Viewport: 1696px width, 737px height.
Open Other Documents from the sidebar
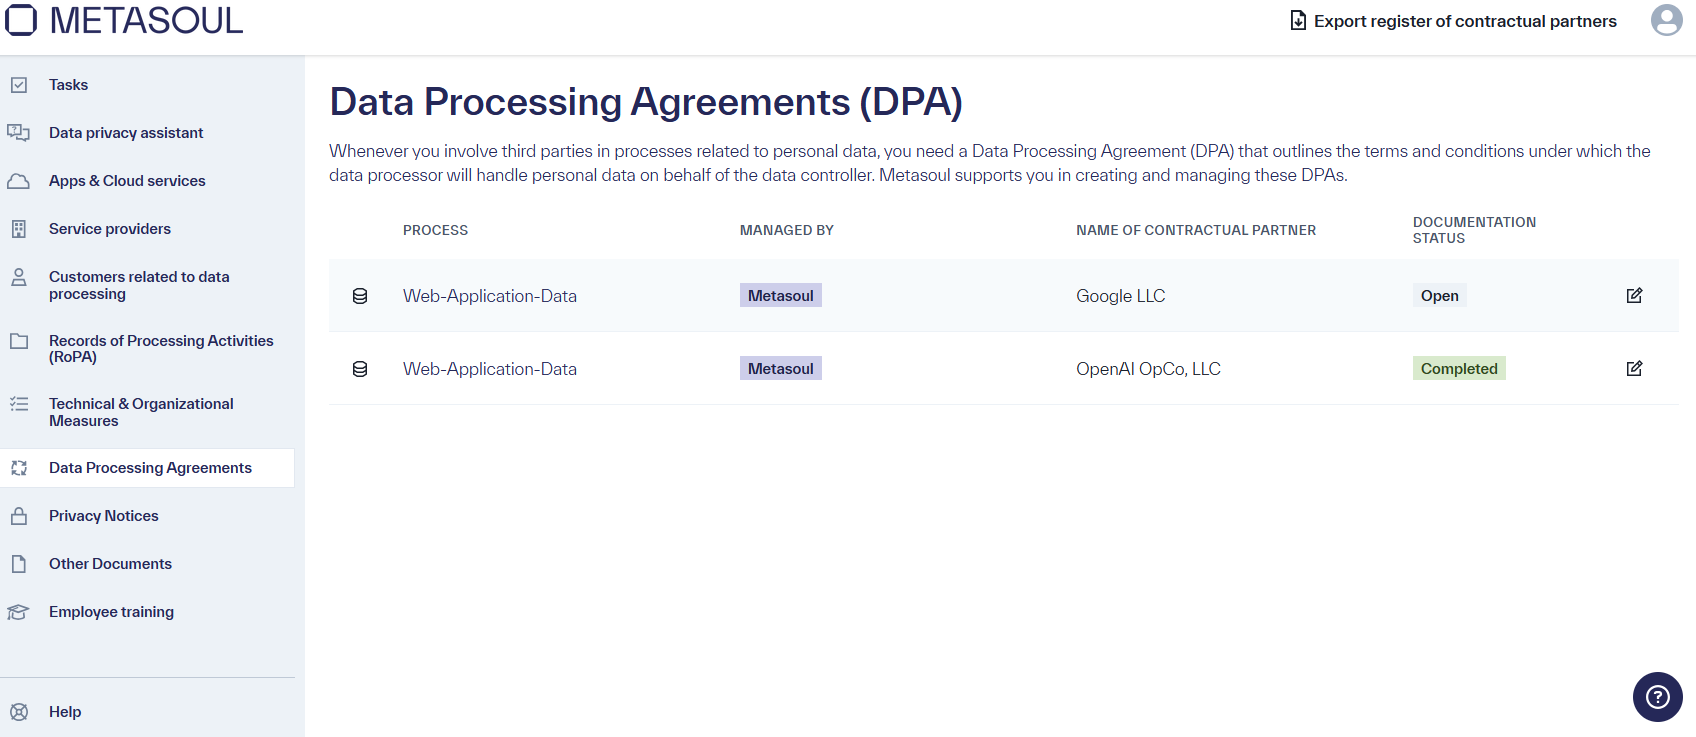click(110, 563)
